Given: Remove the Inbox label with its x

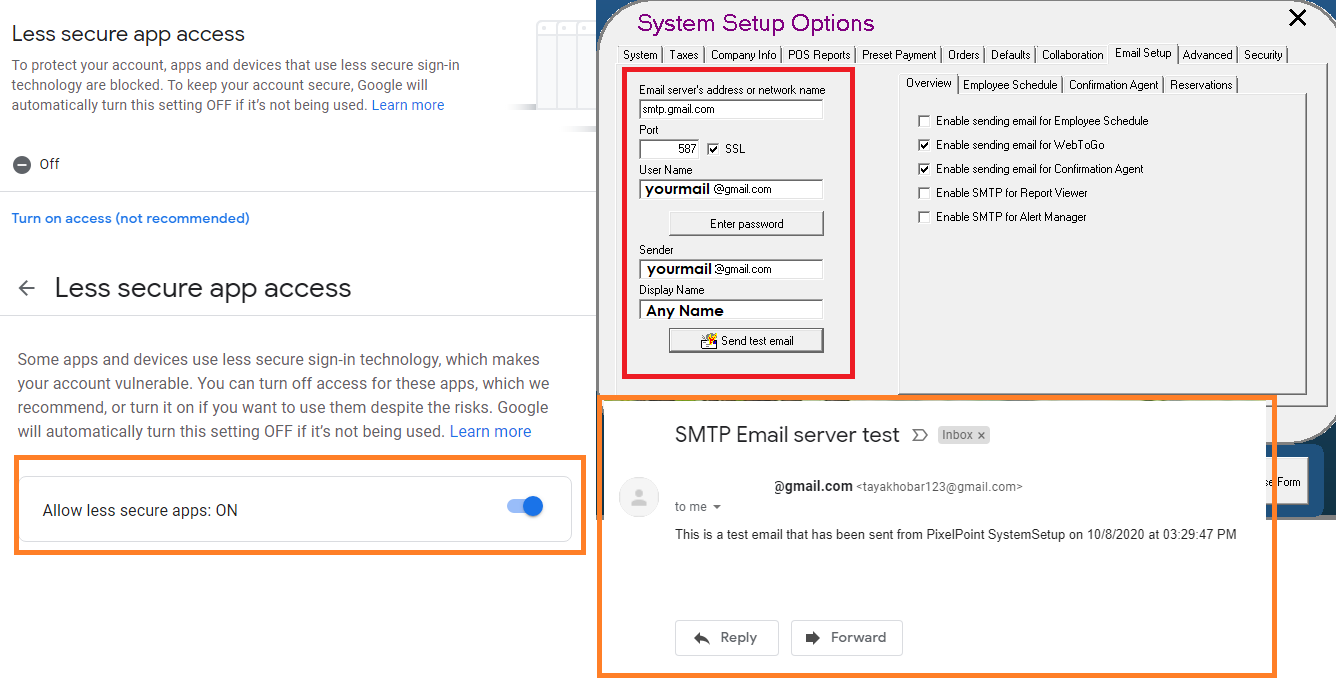Looking at the screenshot, I should coord(981,435).
